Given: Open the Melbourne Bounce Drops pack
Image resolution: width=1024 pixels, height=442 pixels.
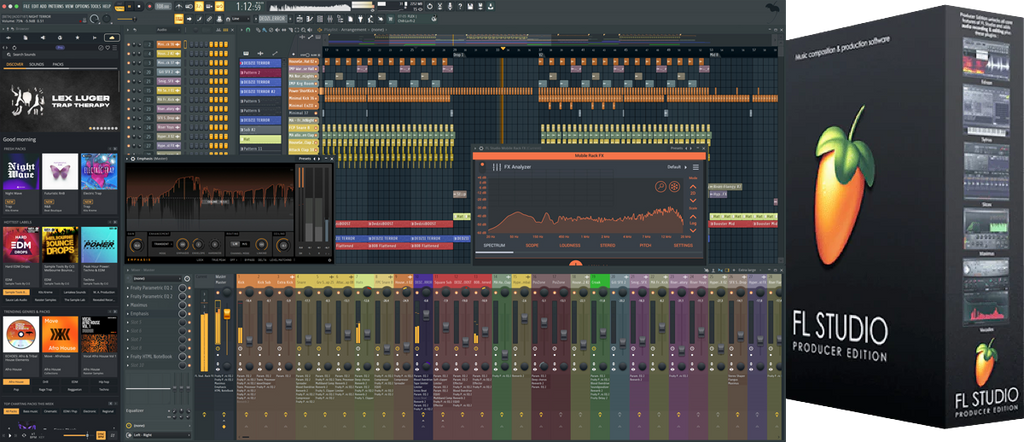Looking at the screenshot, I should pyautogui.click(x=59, y=245).
